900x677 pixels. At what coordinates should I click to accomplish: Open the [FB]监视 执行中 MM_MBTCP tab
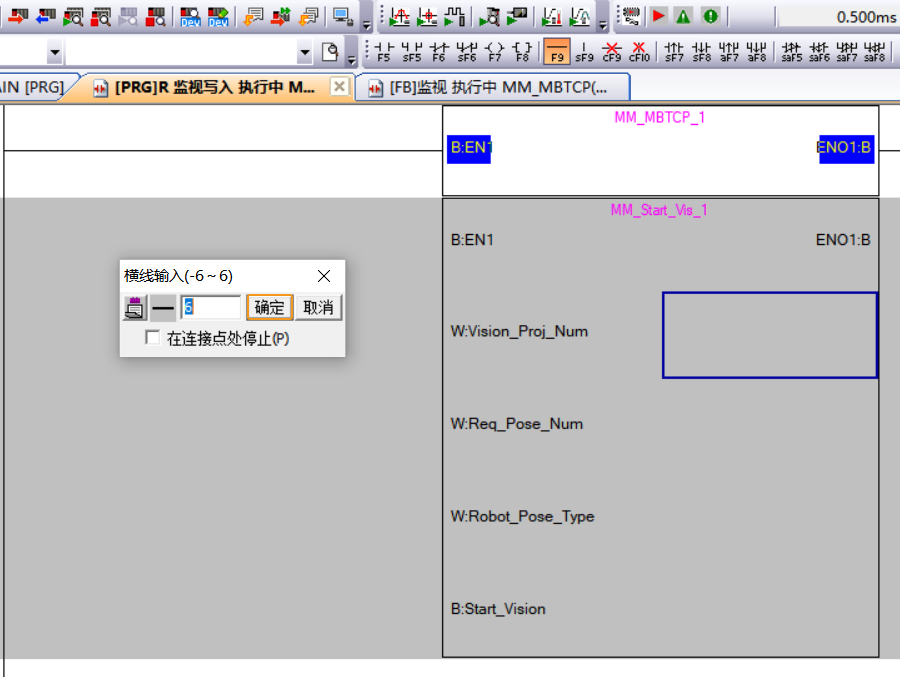492,87
